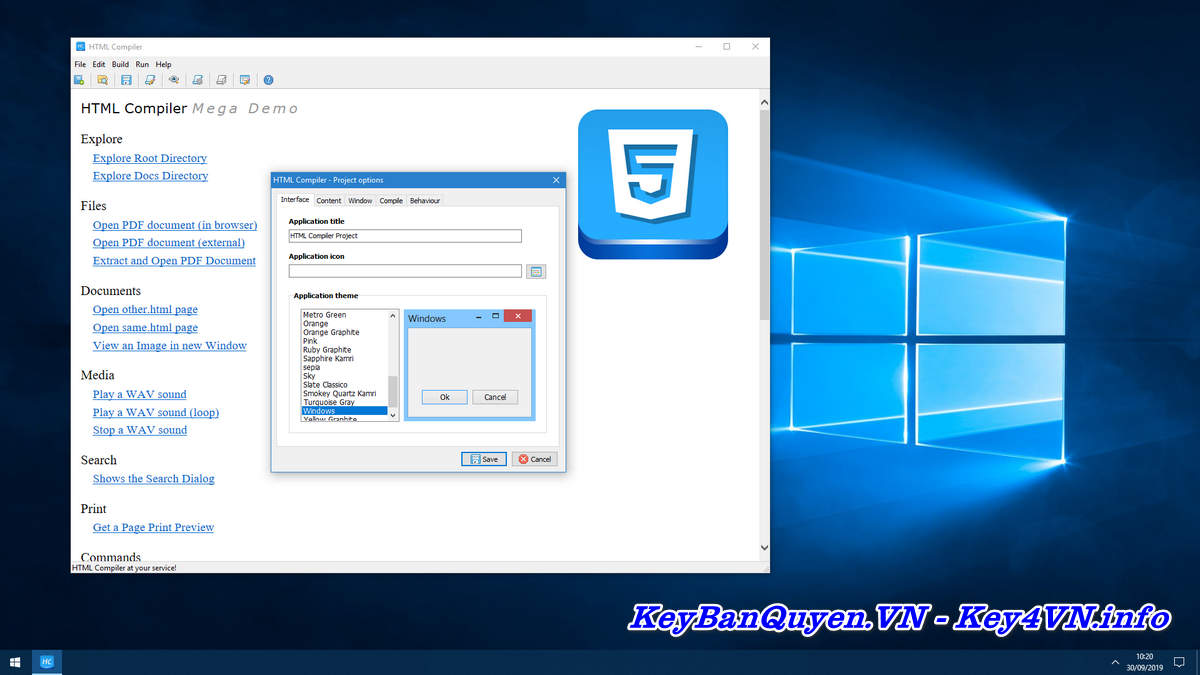Image resolution: width=1200 pixels, height=675 pixels.
Task: Click the Application title input field
Action: (405, 236)
